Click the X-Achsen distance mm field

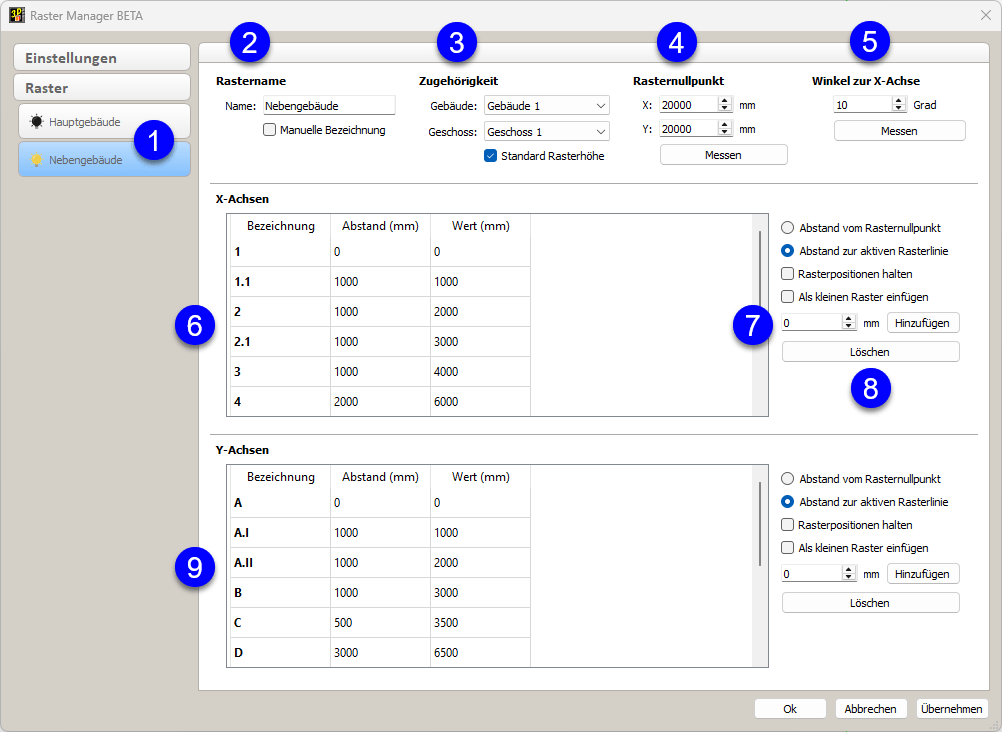click(812, 323)
